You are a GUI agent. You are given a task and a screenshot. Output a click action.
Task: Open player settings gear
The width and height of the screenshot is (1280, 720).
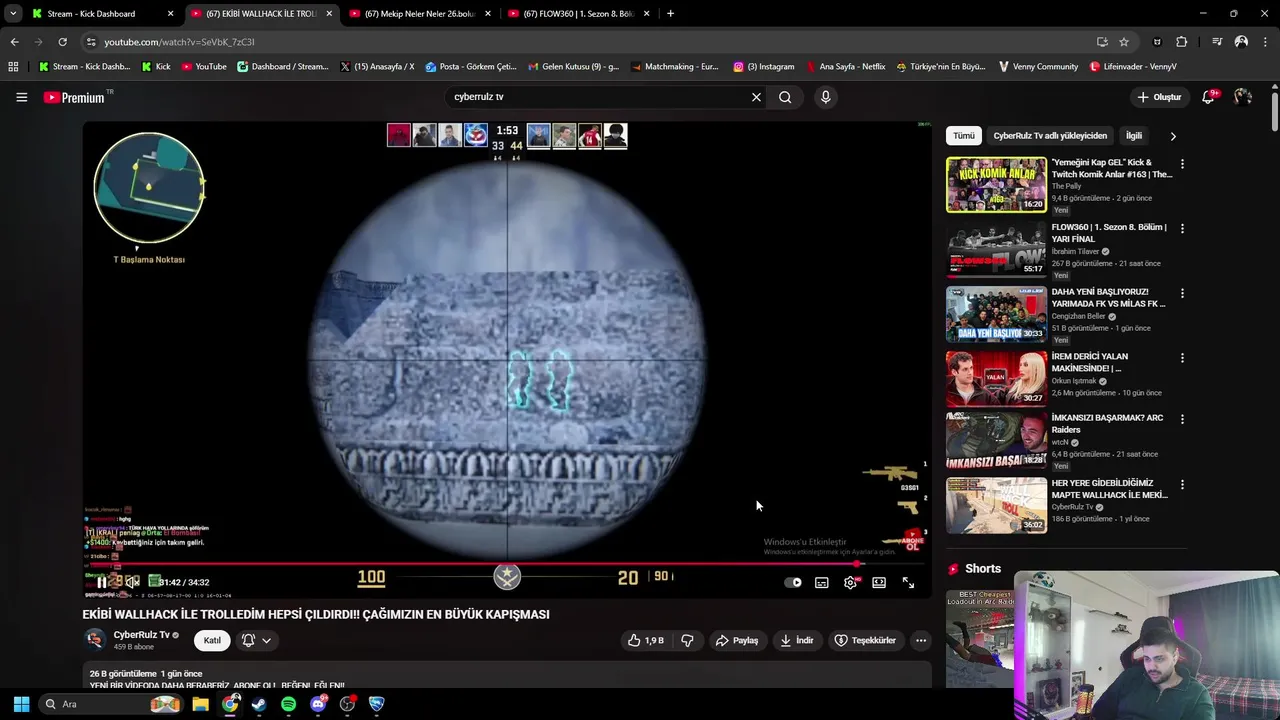pyautogui.click(x=850, y=582)
